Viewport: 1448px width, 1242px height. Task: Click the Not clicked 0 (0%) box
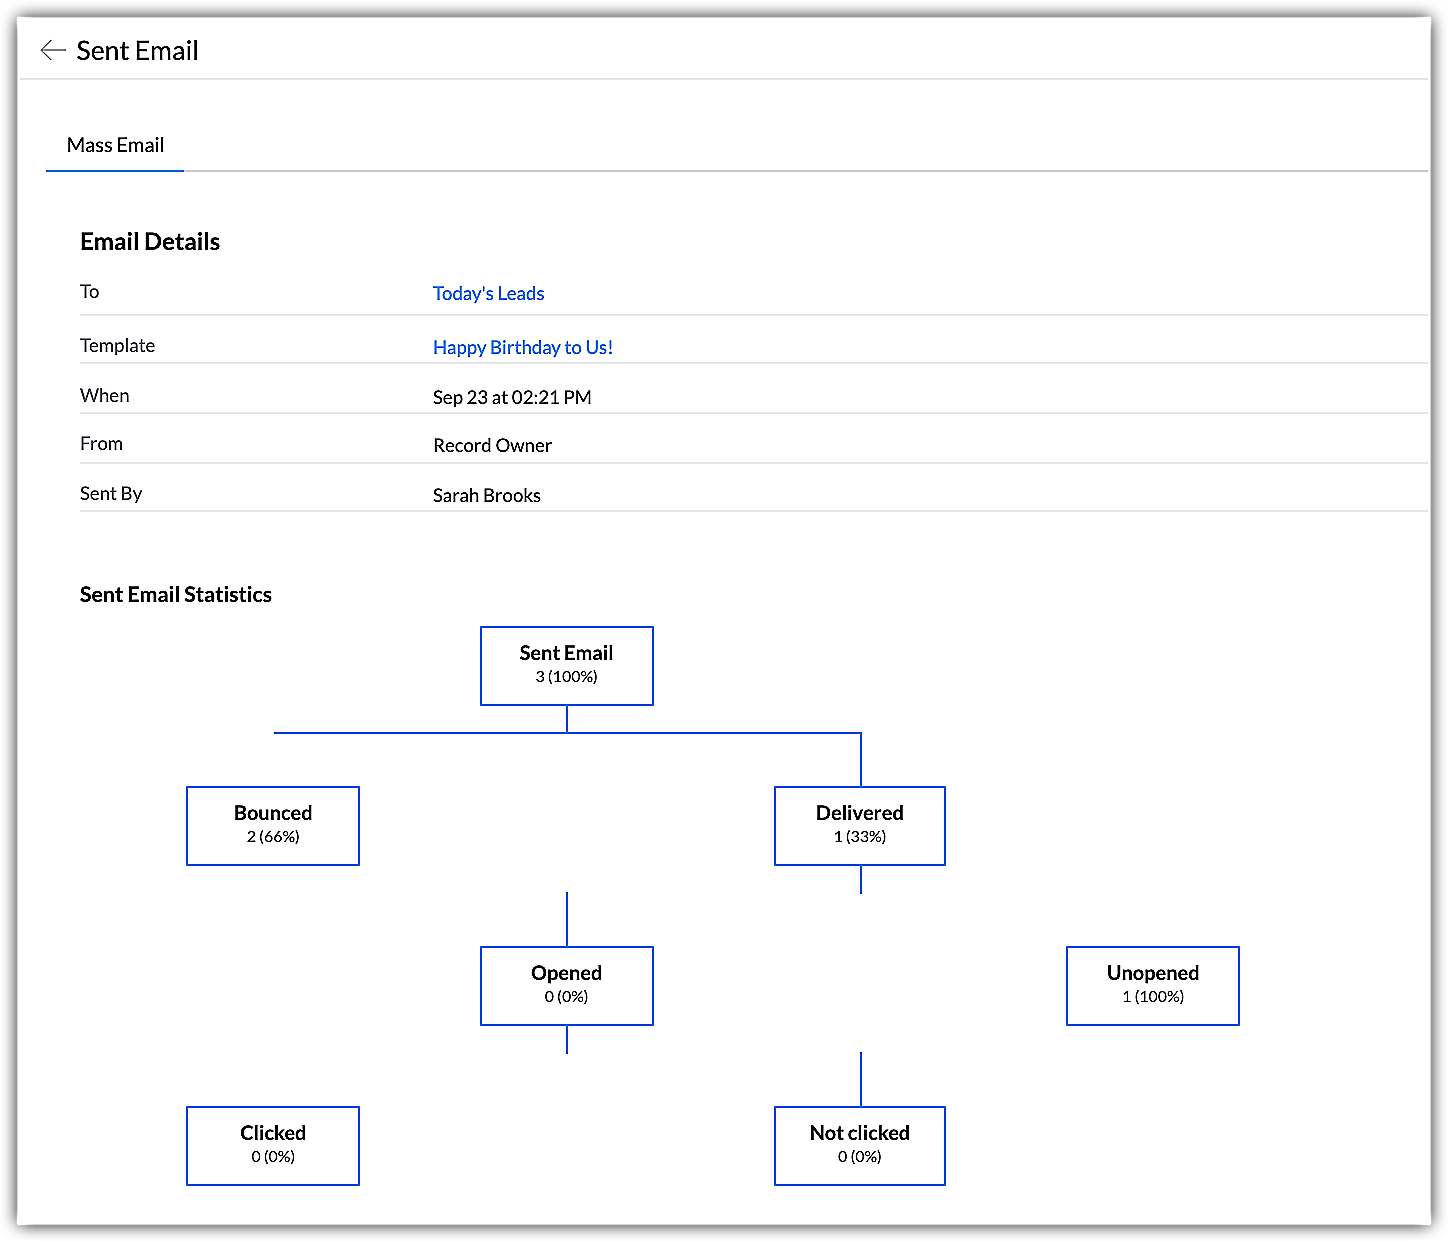pyautogui.click(x=859, y=1145)
